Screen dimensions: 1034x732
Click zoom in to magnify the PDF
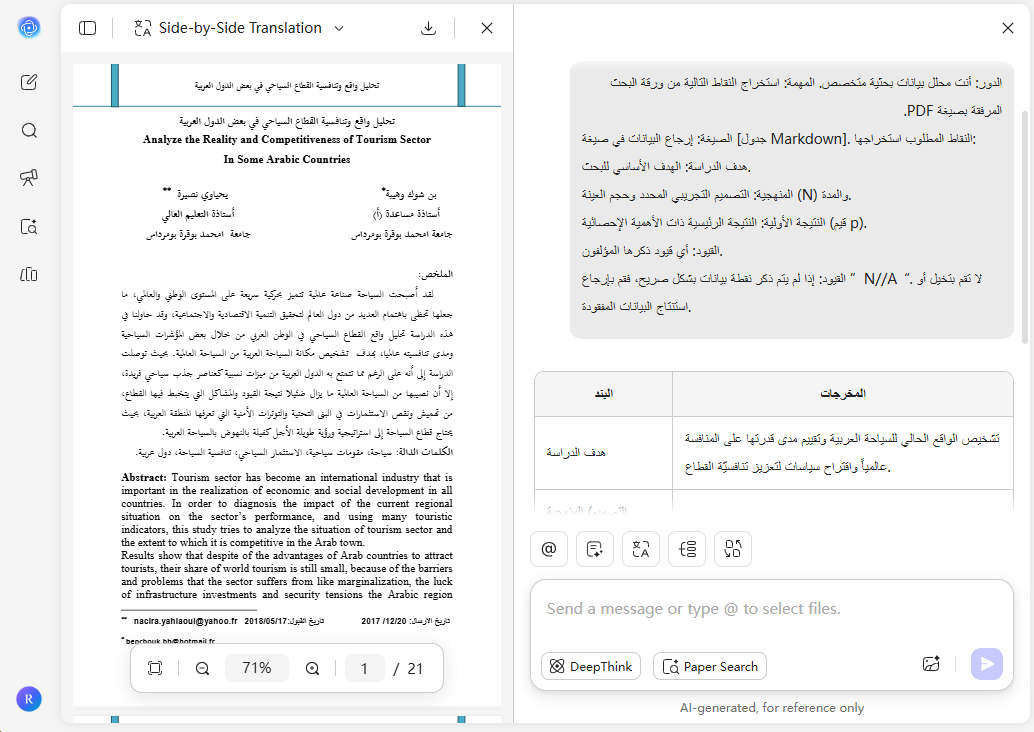(x=311, y=668)
